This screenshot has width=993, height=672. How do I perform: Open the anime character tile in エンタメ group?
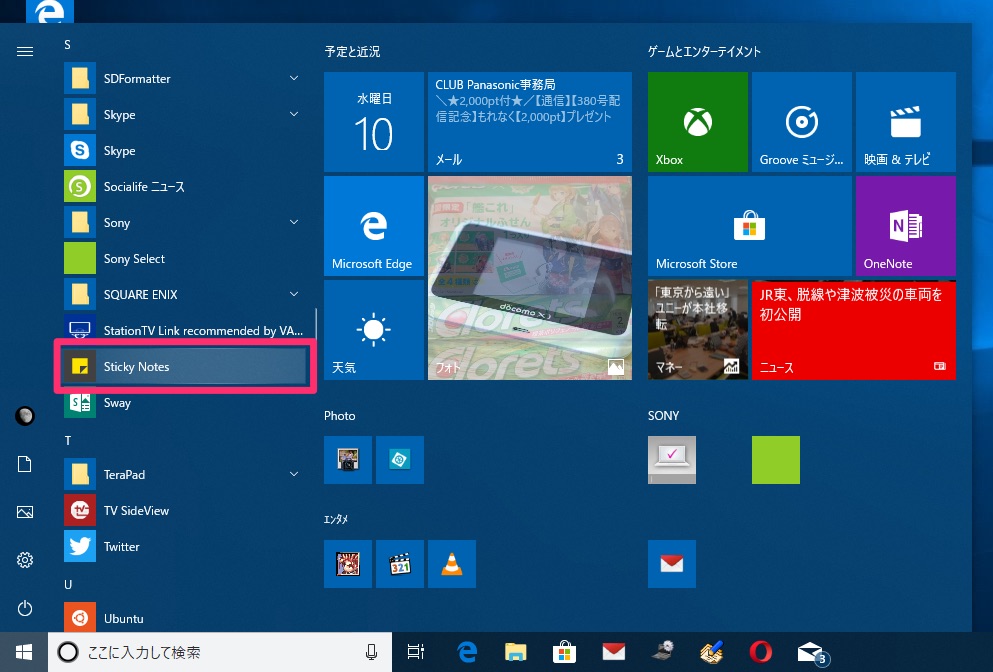[348, 564]
